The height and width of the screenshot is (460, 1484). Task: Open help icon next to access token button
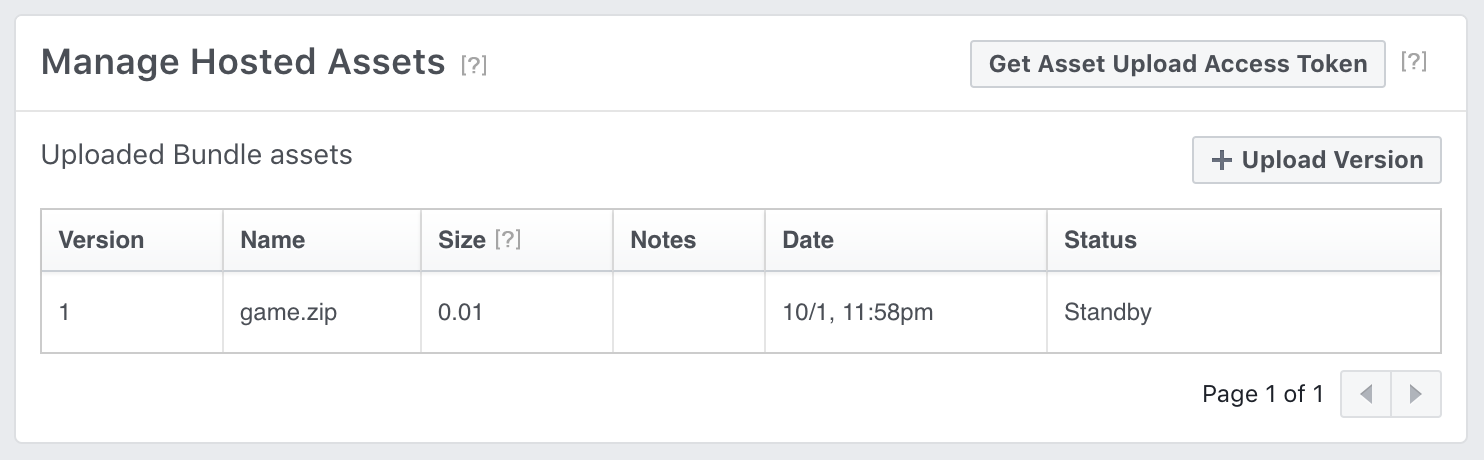(1413, 61)
